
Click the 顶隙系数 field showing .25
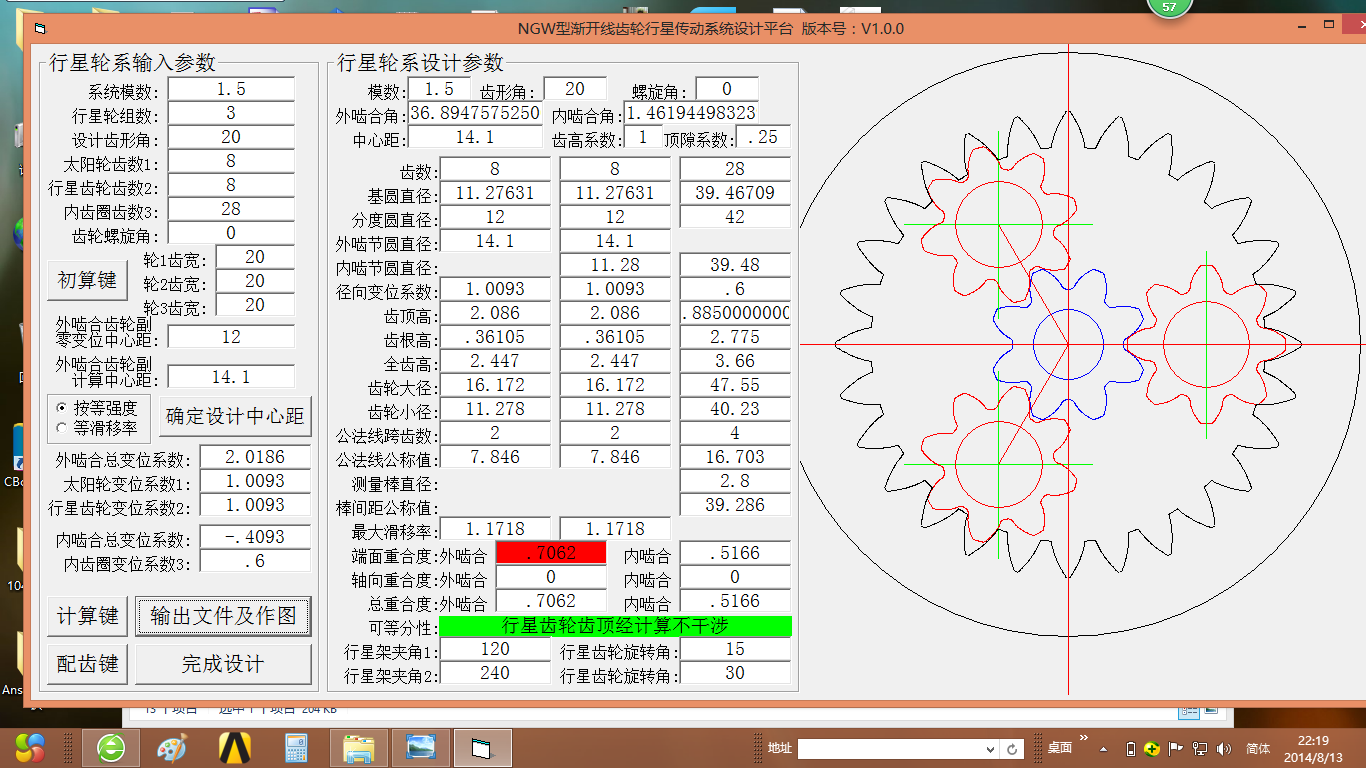click(763, 137)
